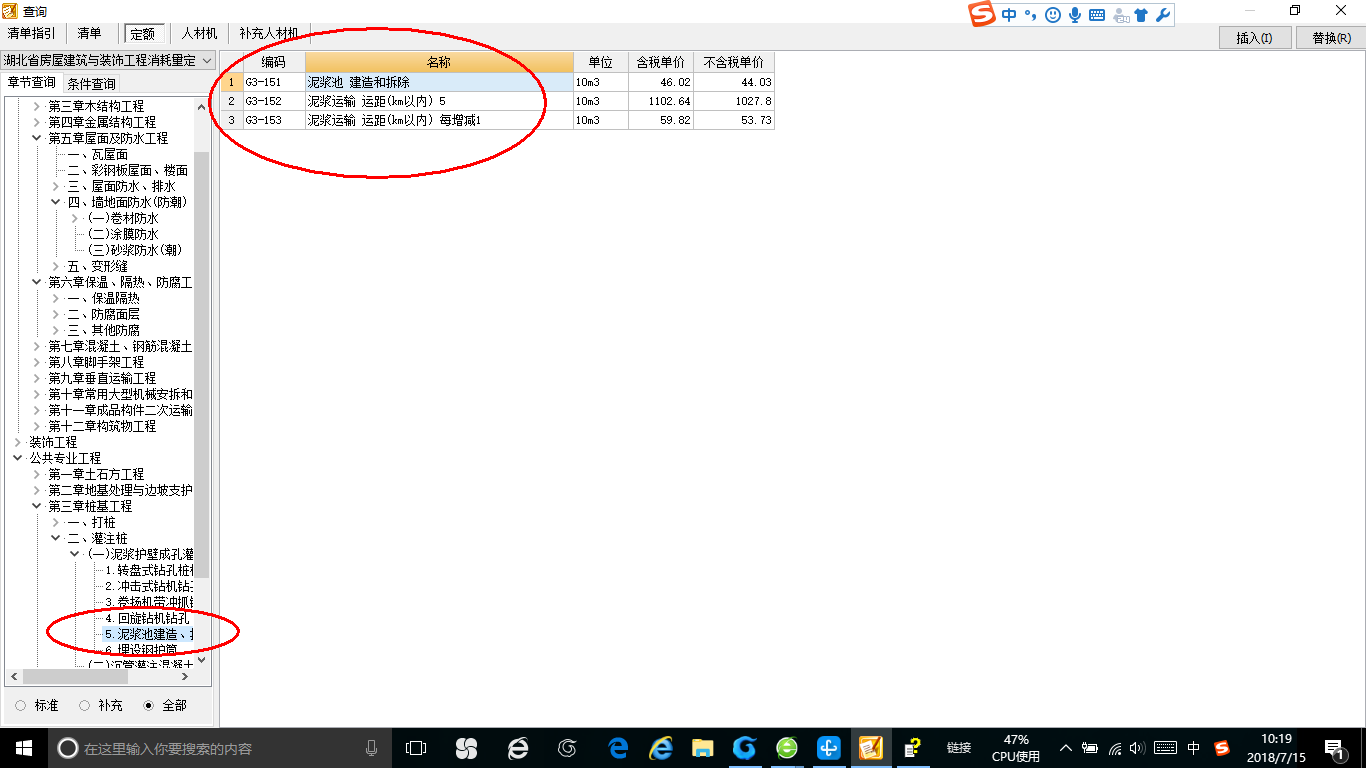Click the 不含税单价 column header

pos(734,62)
